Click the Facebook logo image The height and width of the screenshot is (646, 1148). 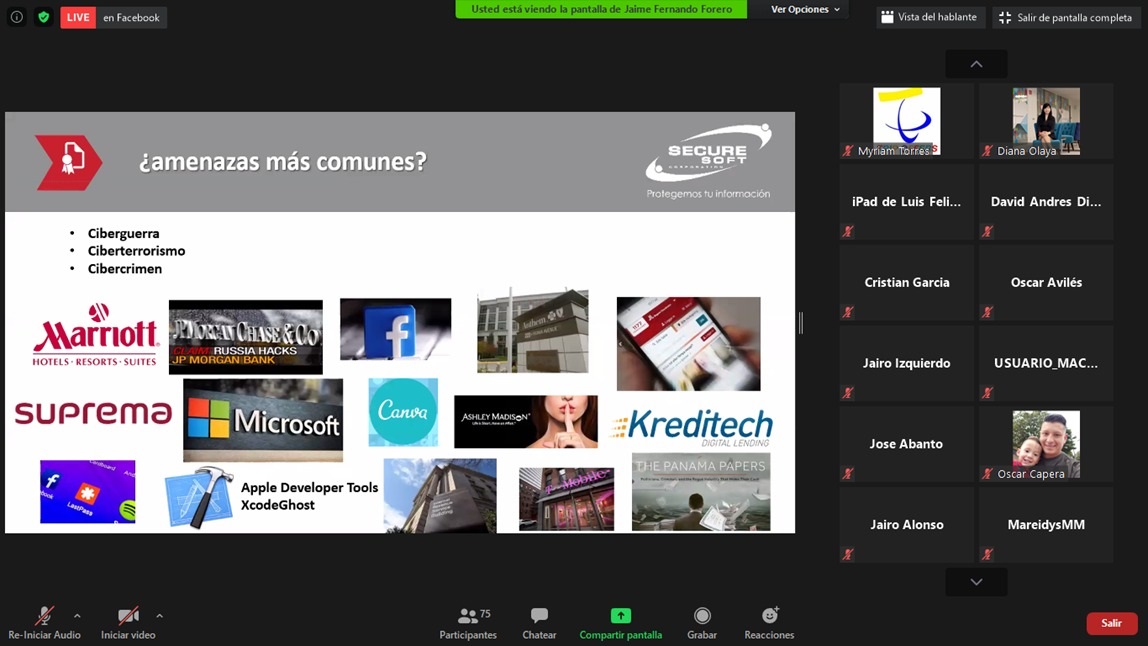(395, 329)
